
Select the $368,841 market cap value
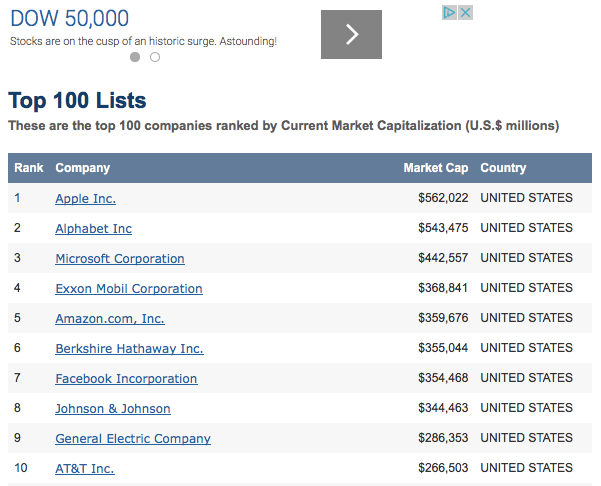pos(443,287)
